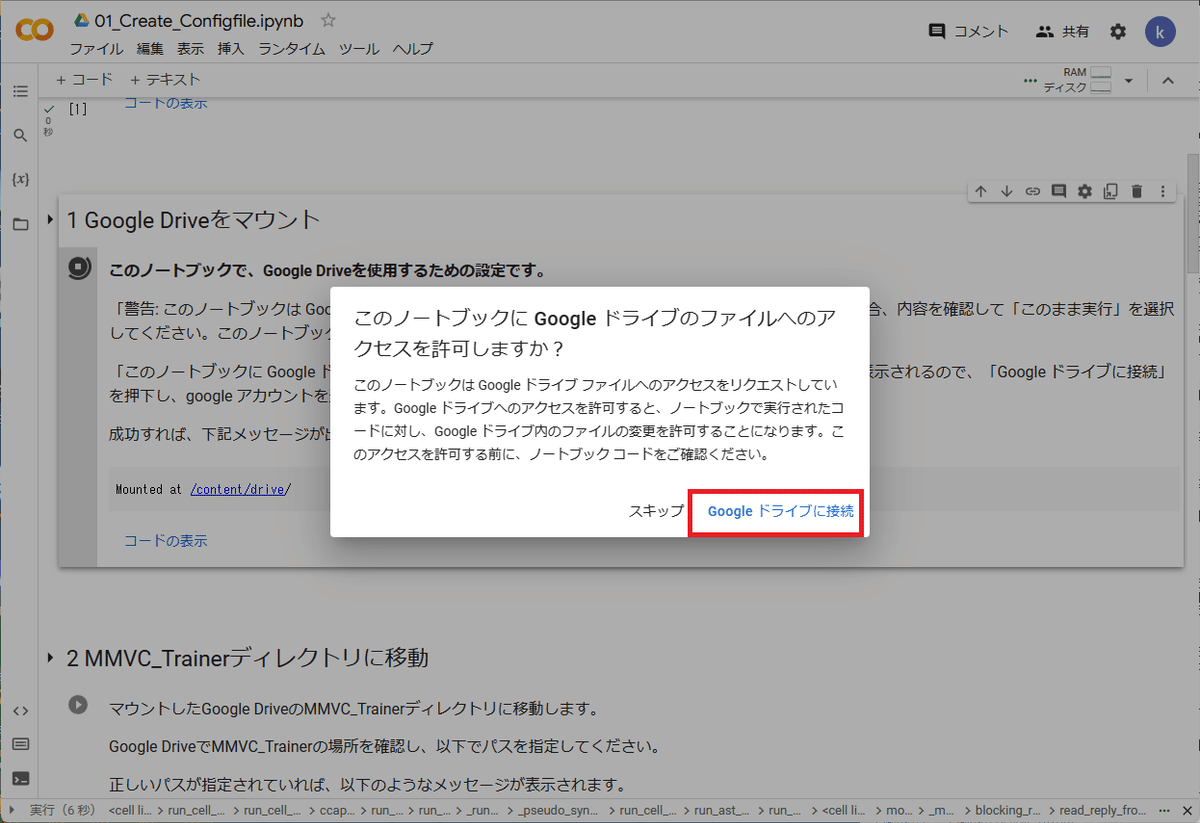Open the table of contents sidebar
The image size is (1200, 823).
click(x=20, y=91)
